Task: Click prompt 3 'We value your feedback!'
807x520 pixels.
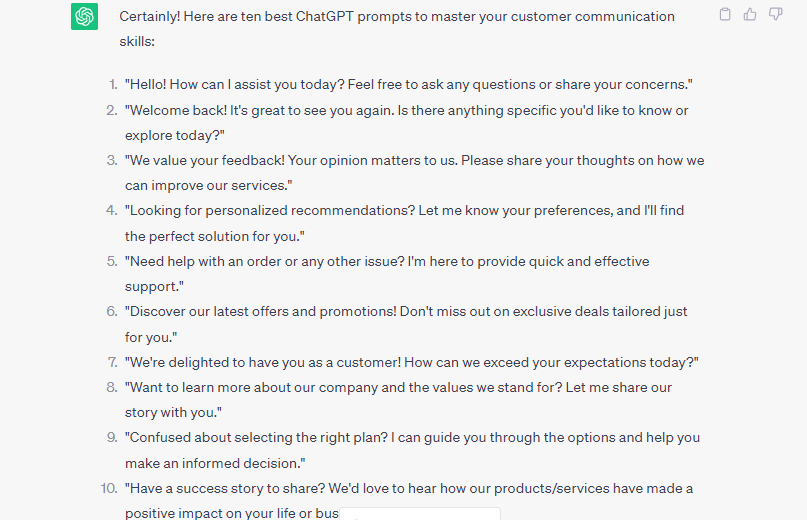Action: (x=414, y=173)
